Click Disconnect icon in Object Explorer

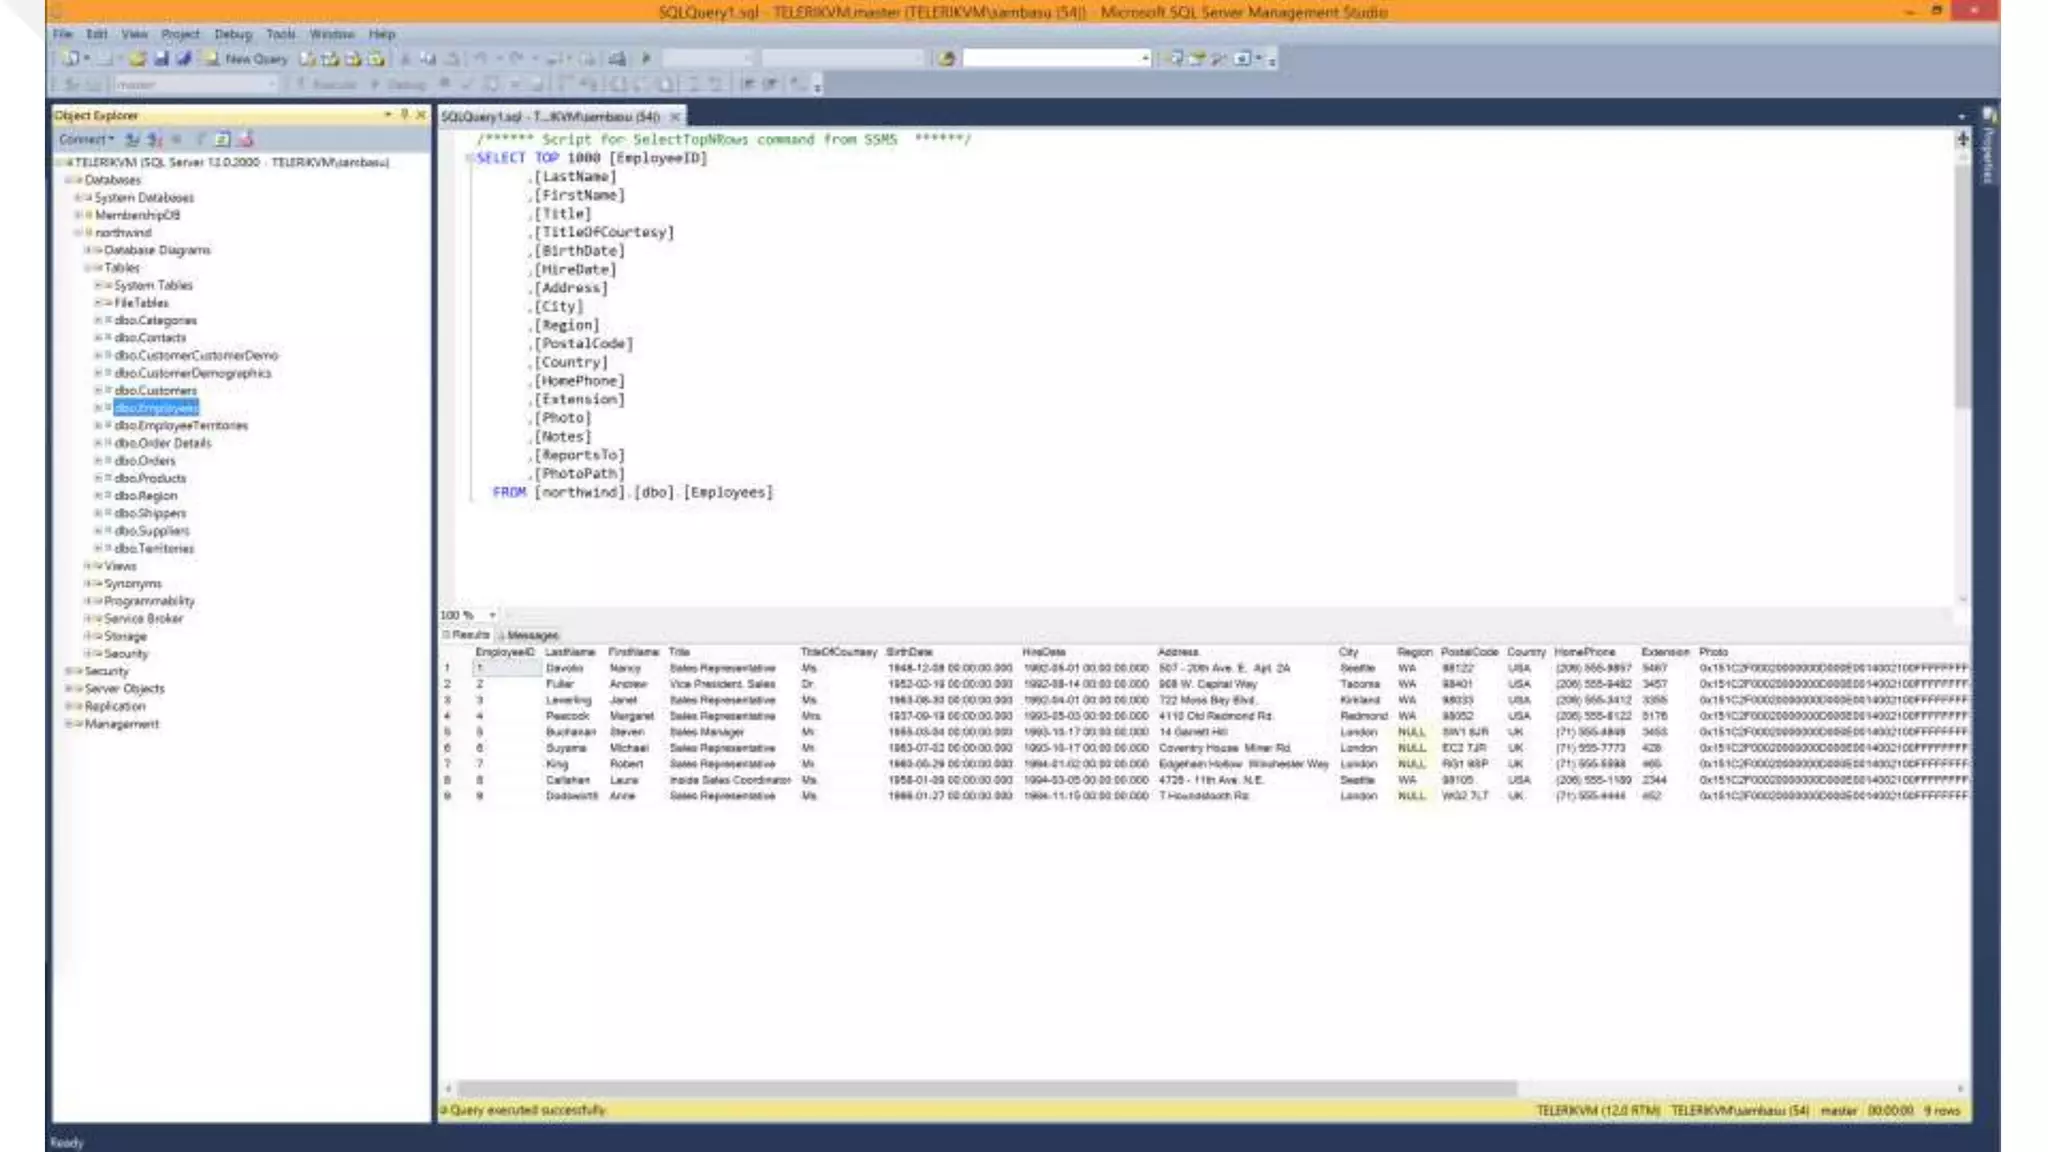coord(155,140)
